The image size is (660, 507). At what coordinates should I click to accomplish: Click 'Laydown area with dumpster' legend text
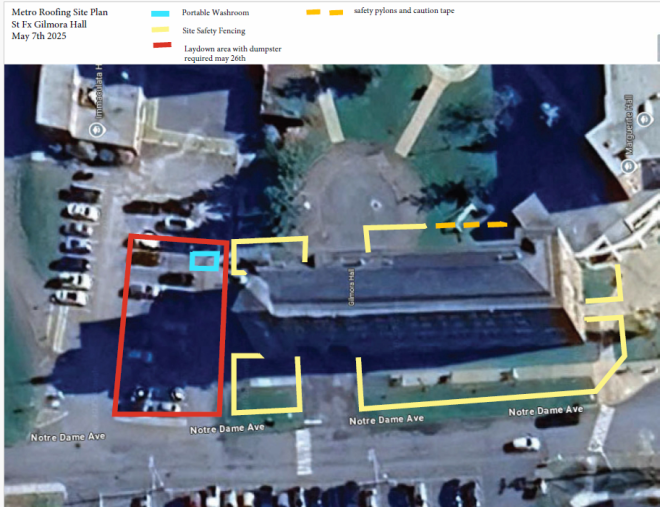click(233, 48)
